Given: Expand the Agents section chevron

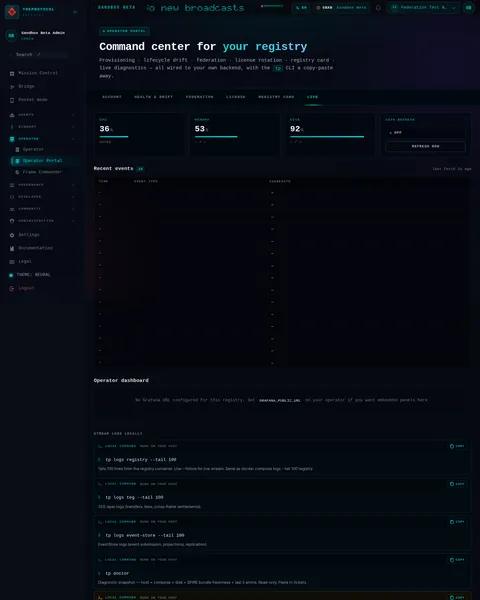Looking at the screenshot, I should click(73, 115).
